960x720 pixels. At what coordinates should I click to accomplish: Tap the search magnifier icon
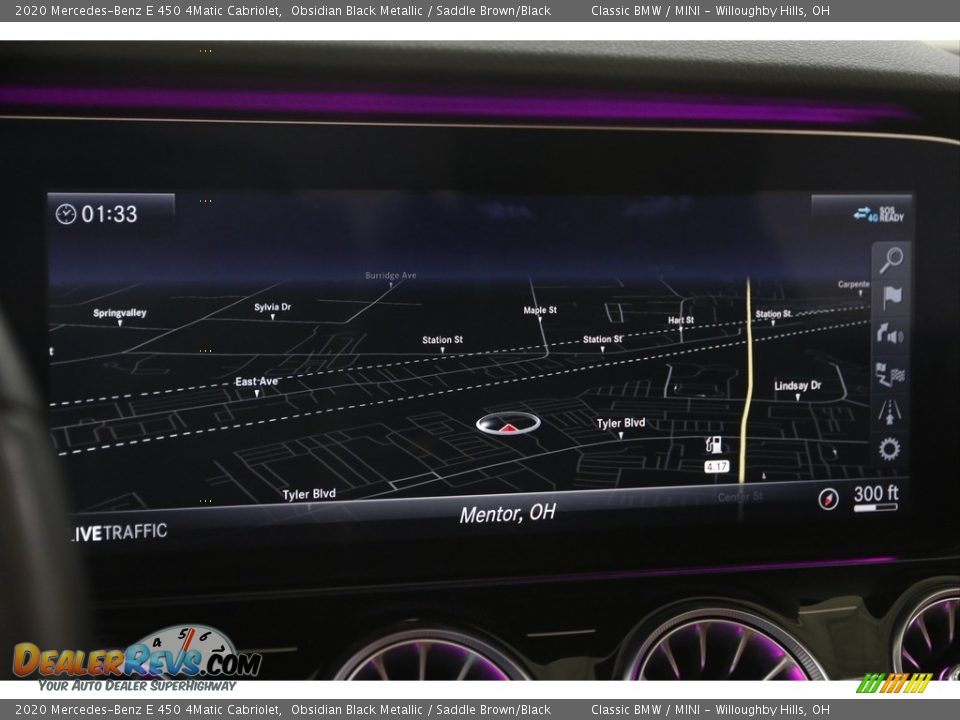891,260
